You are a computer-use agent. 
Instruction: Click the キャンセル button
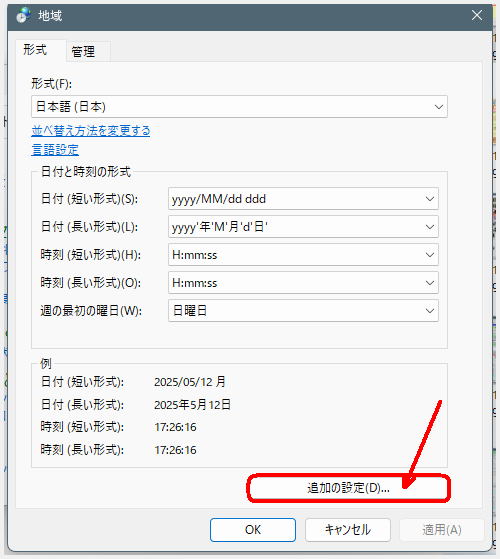point(348,530)
